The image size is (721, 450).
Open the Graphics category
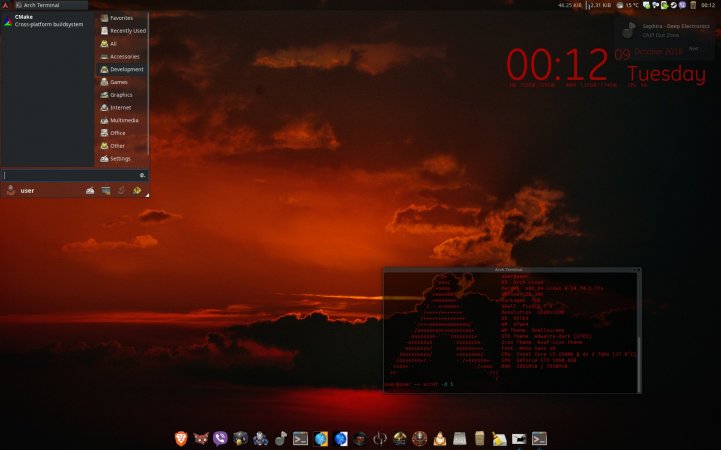click(122, 95)
